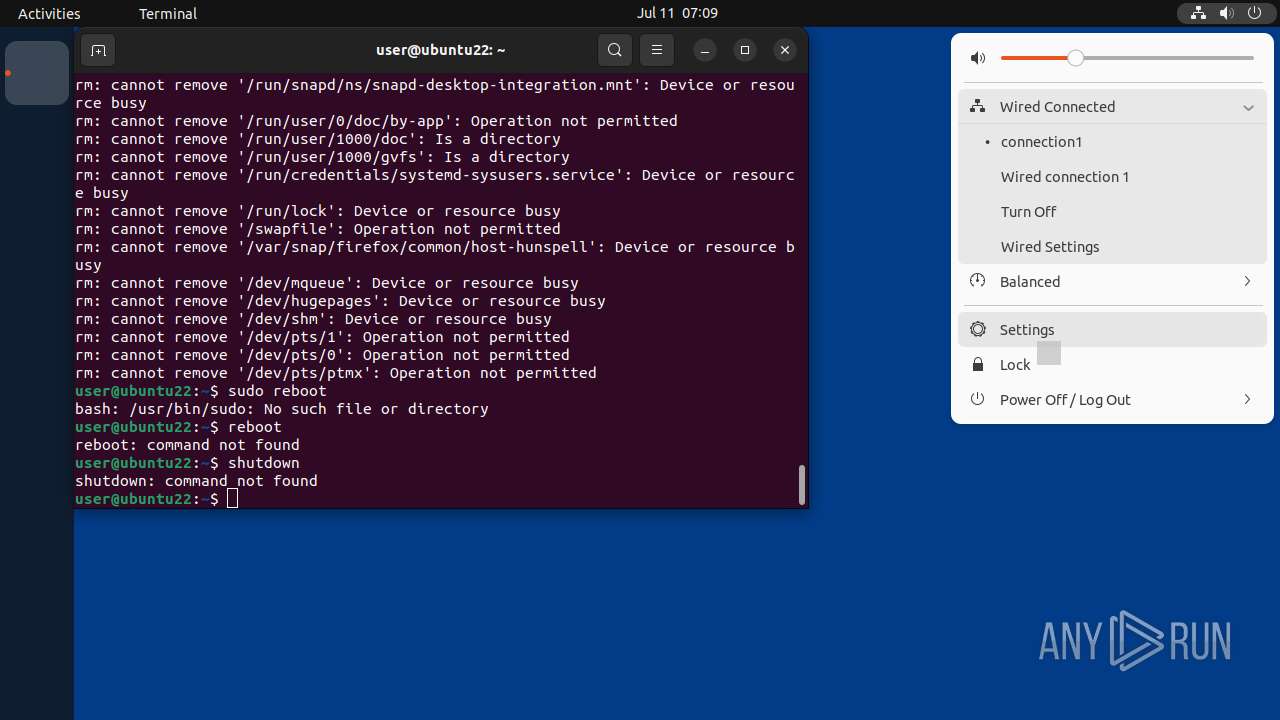Turn Off the wired connection
1280x720 pixels.
click(1112, 212)
